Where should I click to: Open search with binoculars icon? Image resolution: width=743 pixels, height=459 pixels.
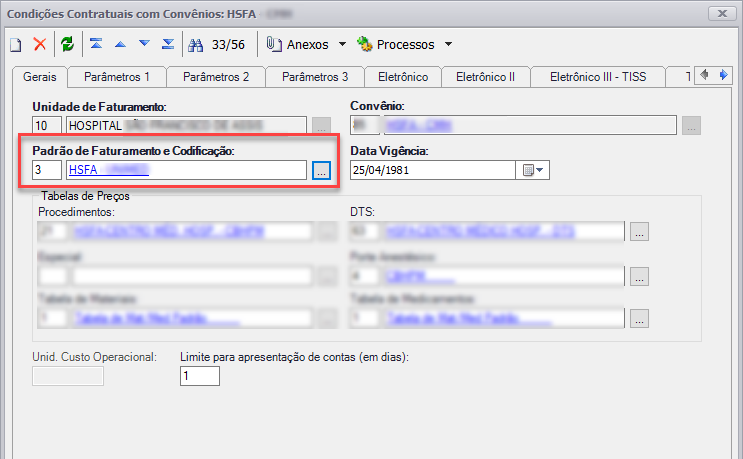coord(195,45)
